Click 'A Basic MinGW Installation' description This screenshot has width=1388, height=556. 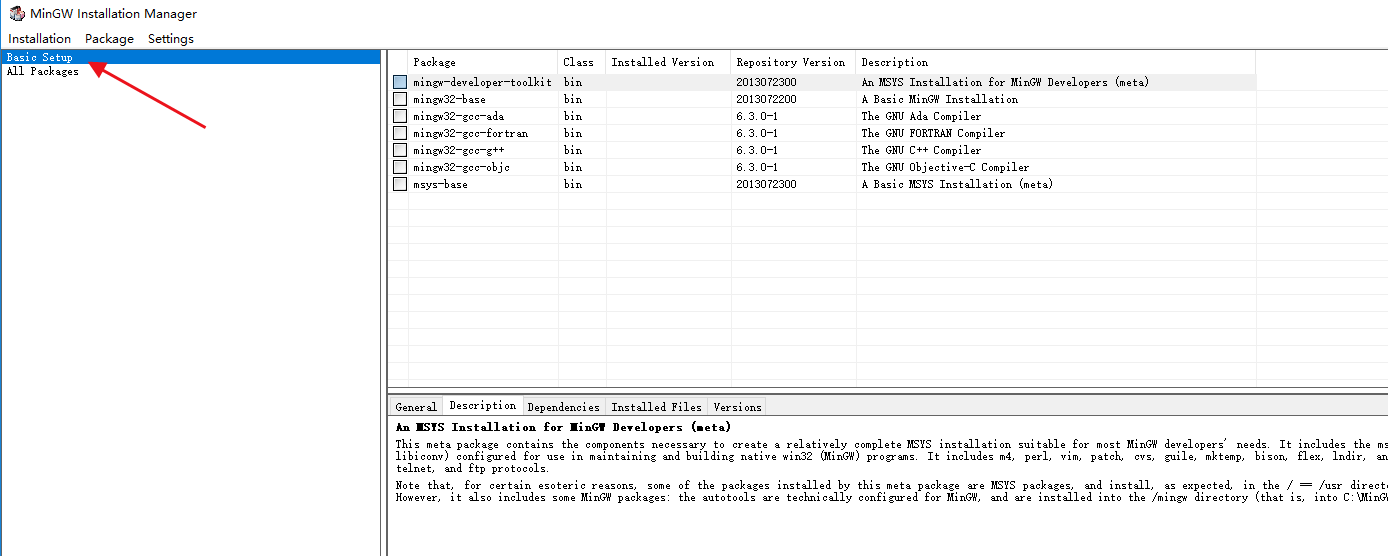[x=940, y=99]
